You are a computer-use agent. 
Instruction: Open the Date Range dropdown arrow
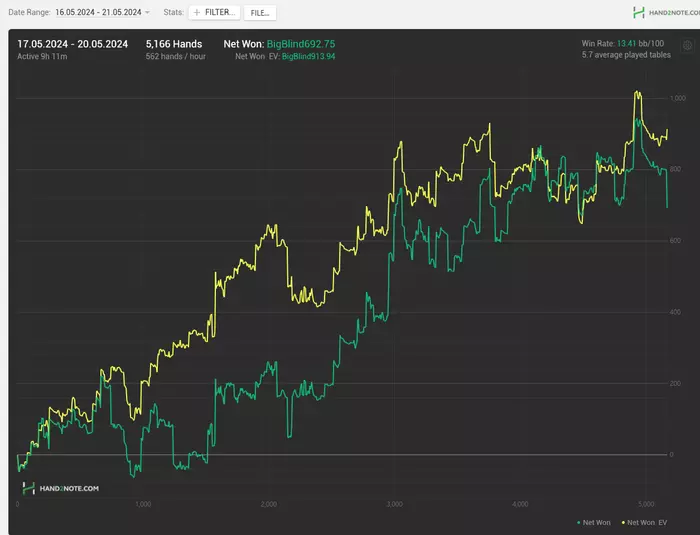(147, 13)
